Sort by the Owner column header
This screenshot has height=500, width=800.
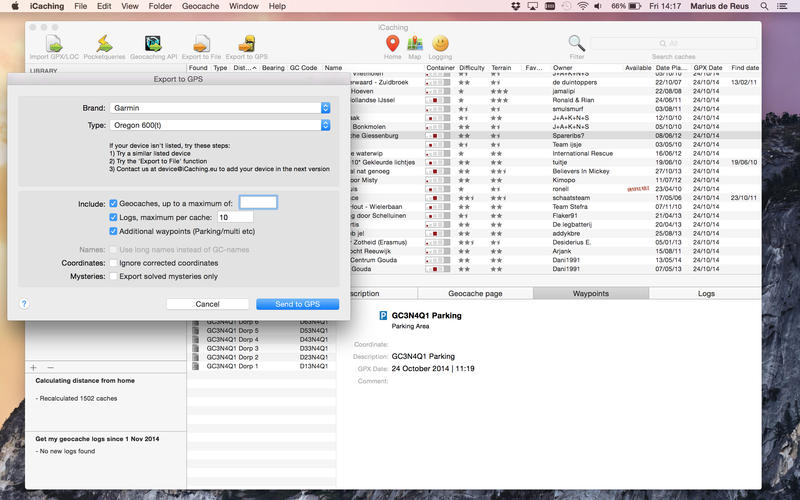(x=563, y=68)
